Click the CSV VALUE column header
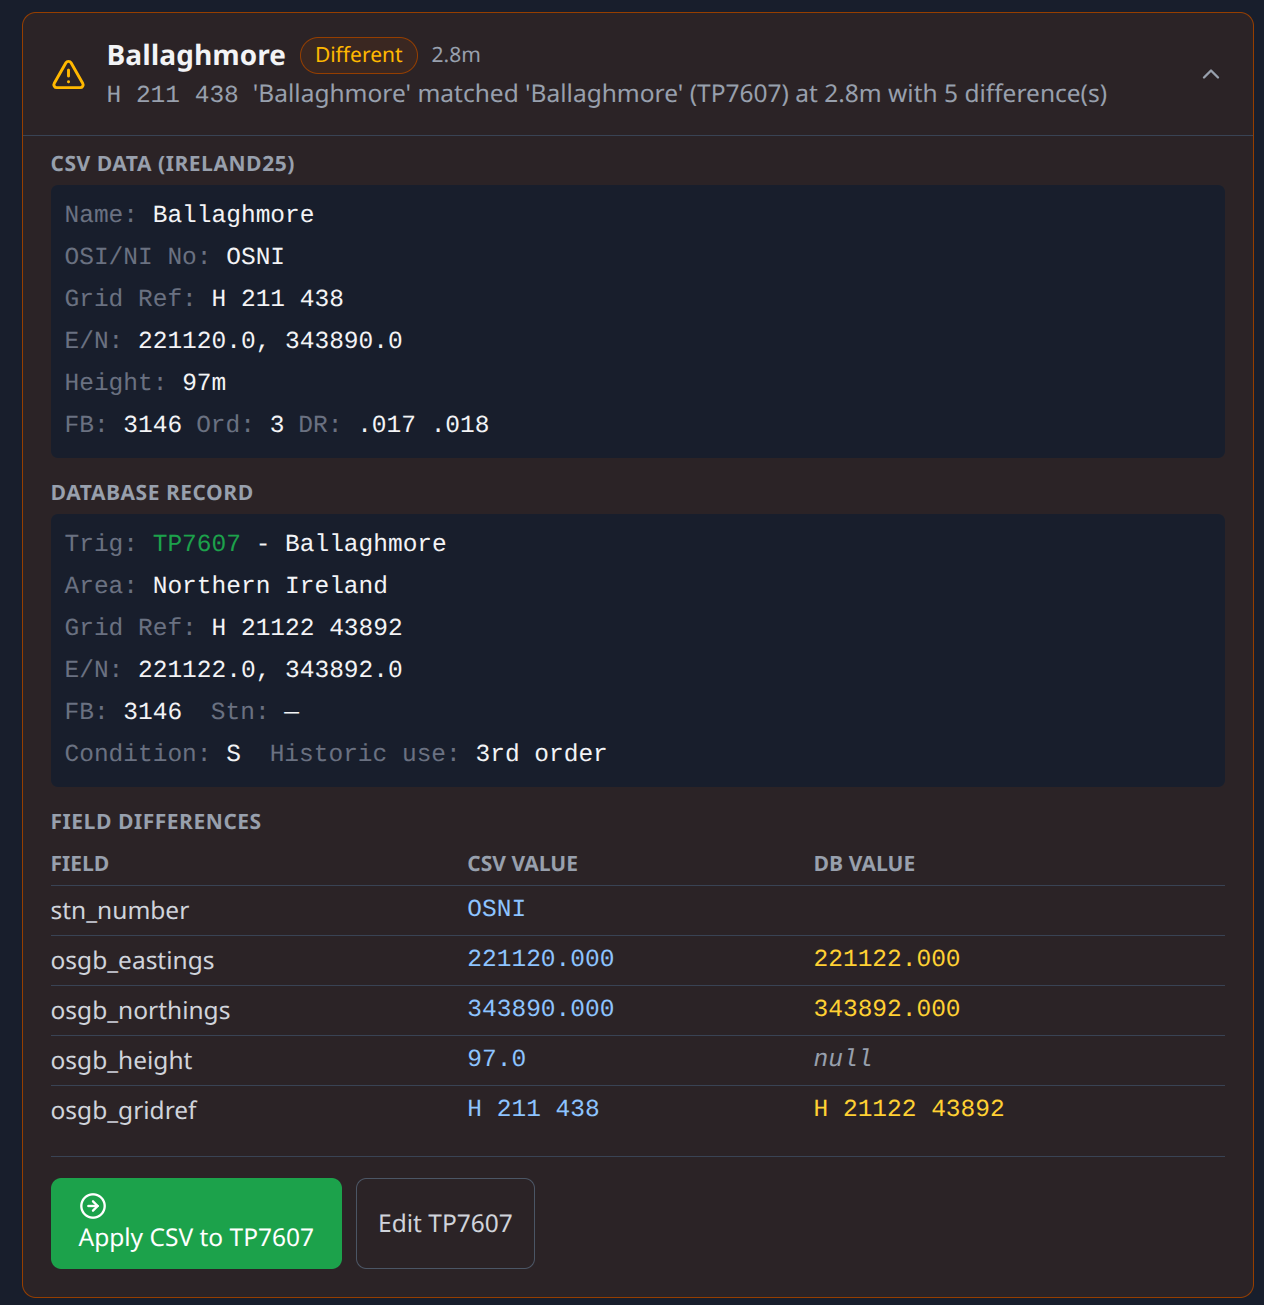Screen dimensions: 1264x1305 (523, 864)
